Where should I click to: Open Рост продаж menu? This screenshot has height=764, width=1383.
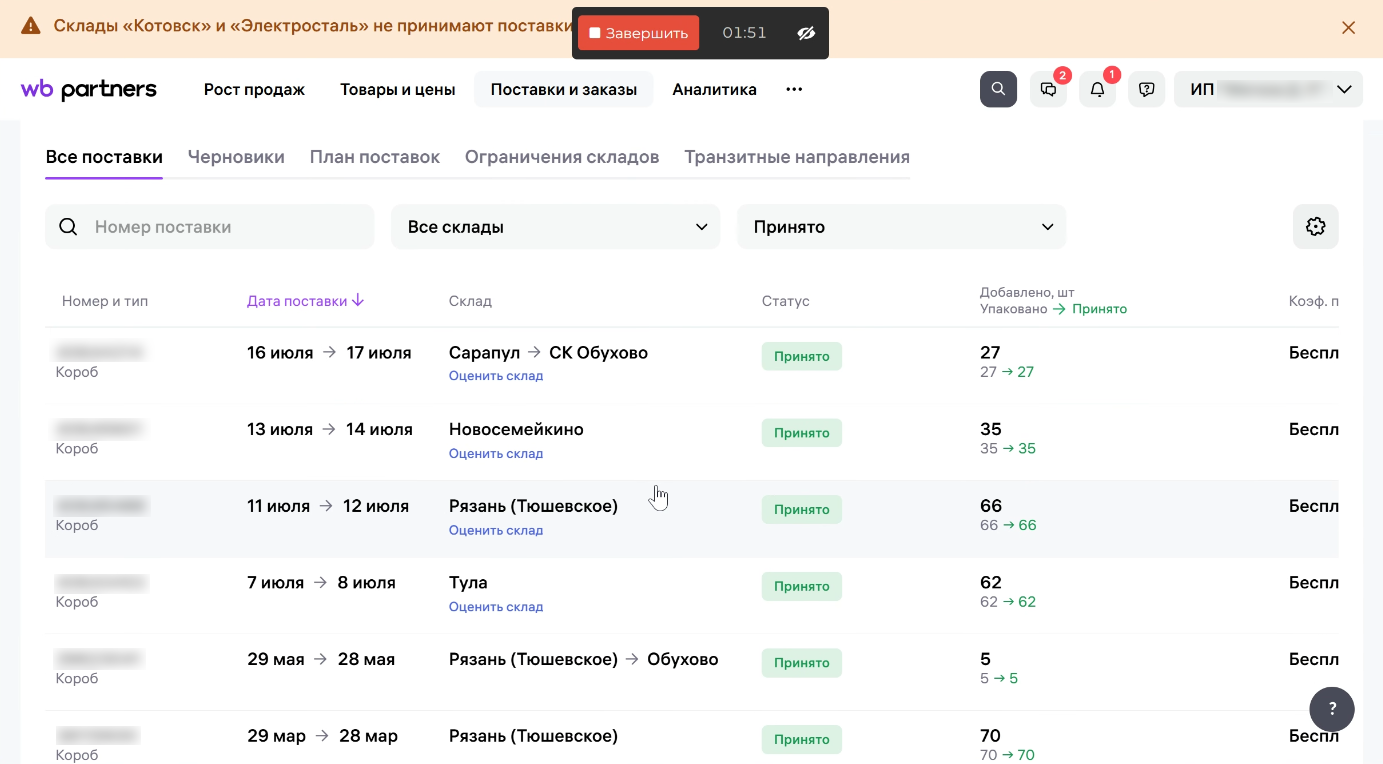[x=254, y=89]
